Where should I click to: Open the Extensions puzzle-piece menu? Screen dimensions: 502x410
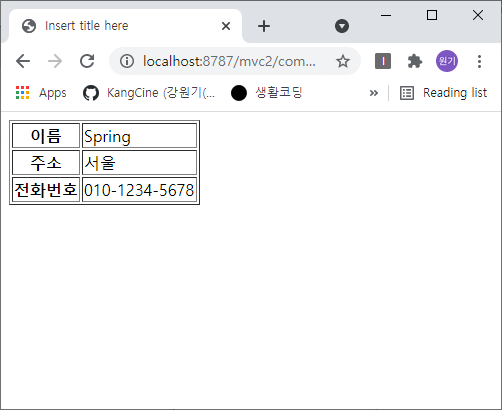pos(415,61)
